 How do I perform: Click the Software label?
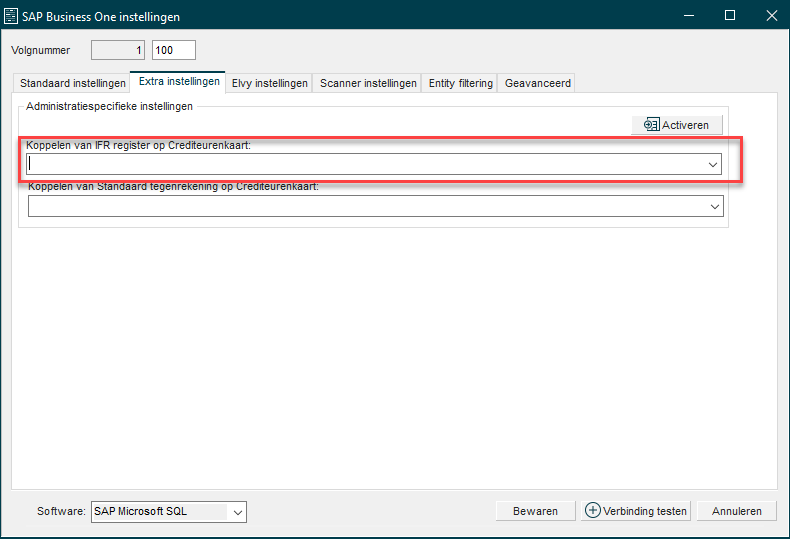[61, 511]
